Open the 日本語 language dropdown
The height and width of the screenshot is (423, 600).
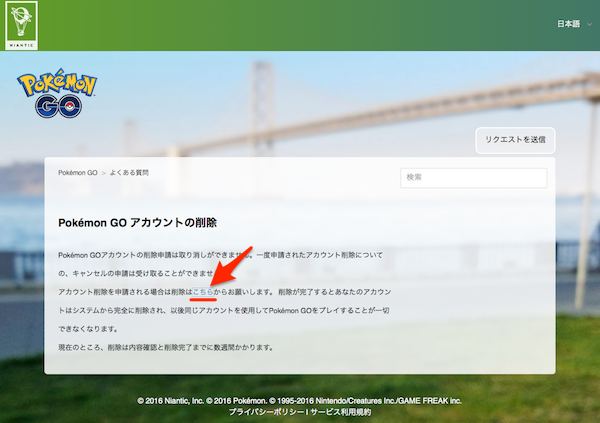574,24
